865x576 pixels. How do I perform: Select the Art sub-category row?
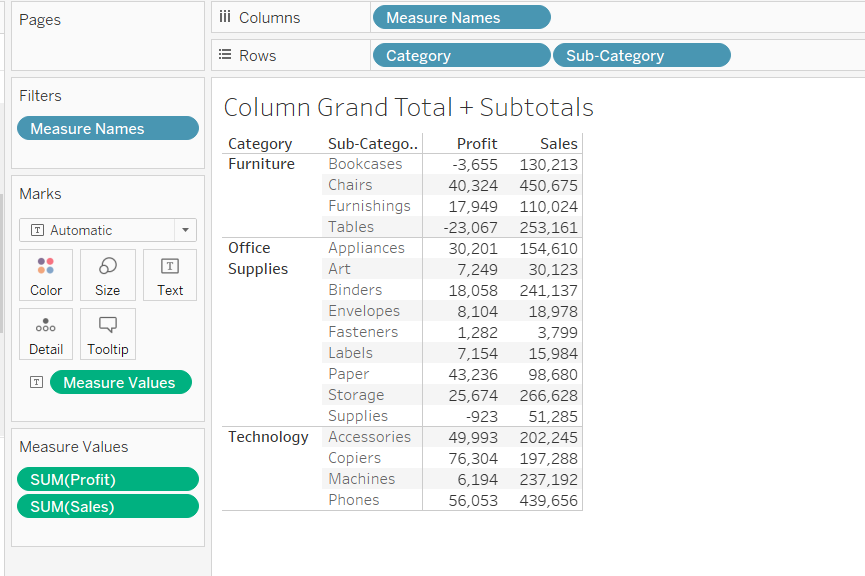[x=339, y=269]
